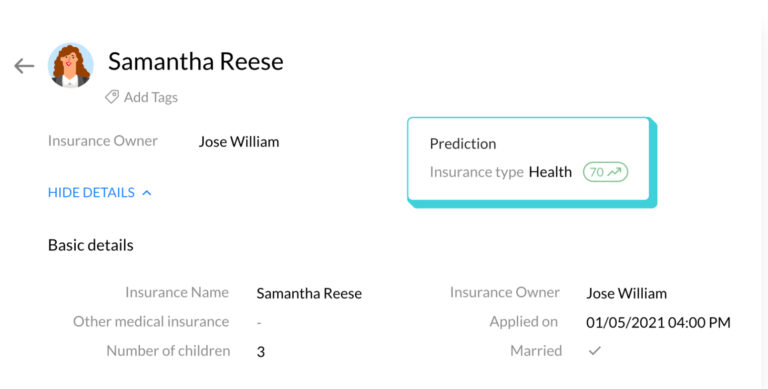
Task: Open Samantha Reese's profile avatar
Action: coord(71,65)
